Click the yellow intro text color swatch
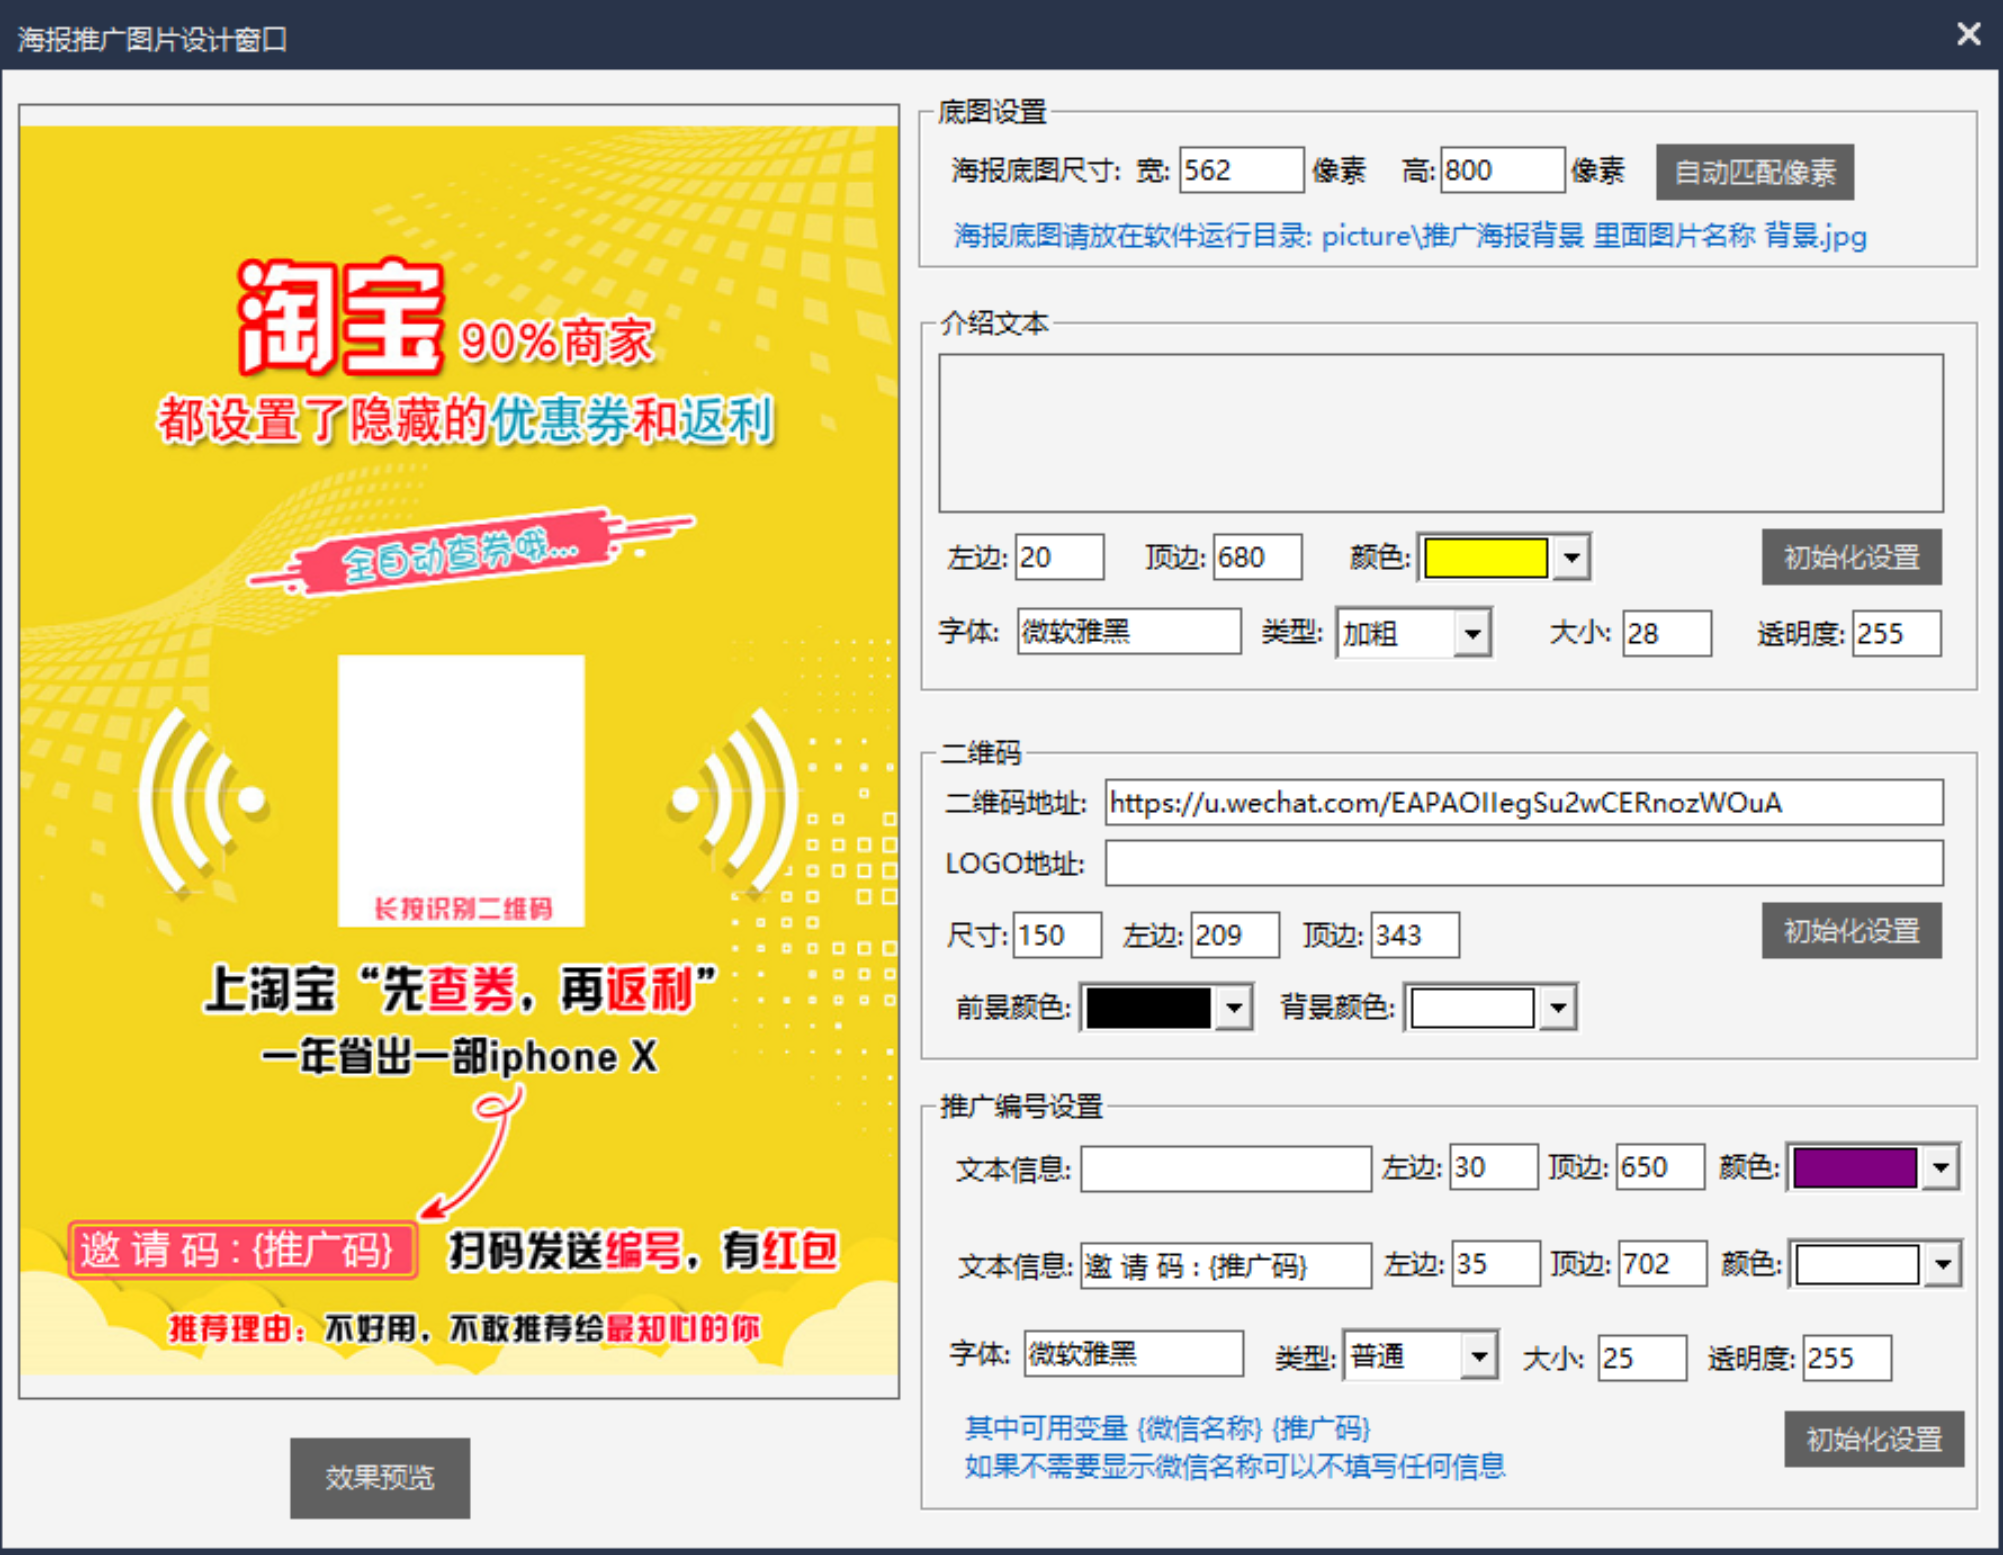The image size is (2003, 1555). 1485,558
